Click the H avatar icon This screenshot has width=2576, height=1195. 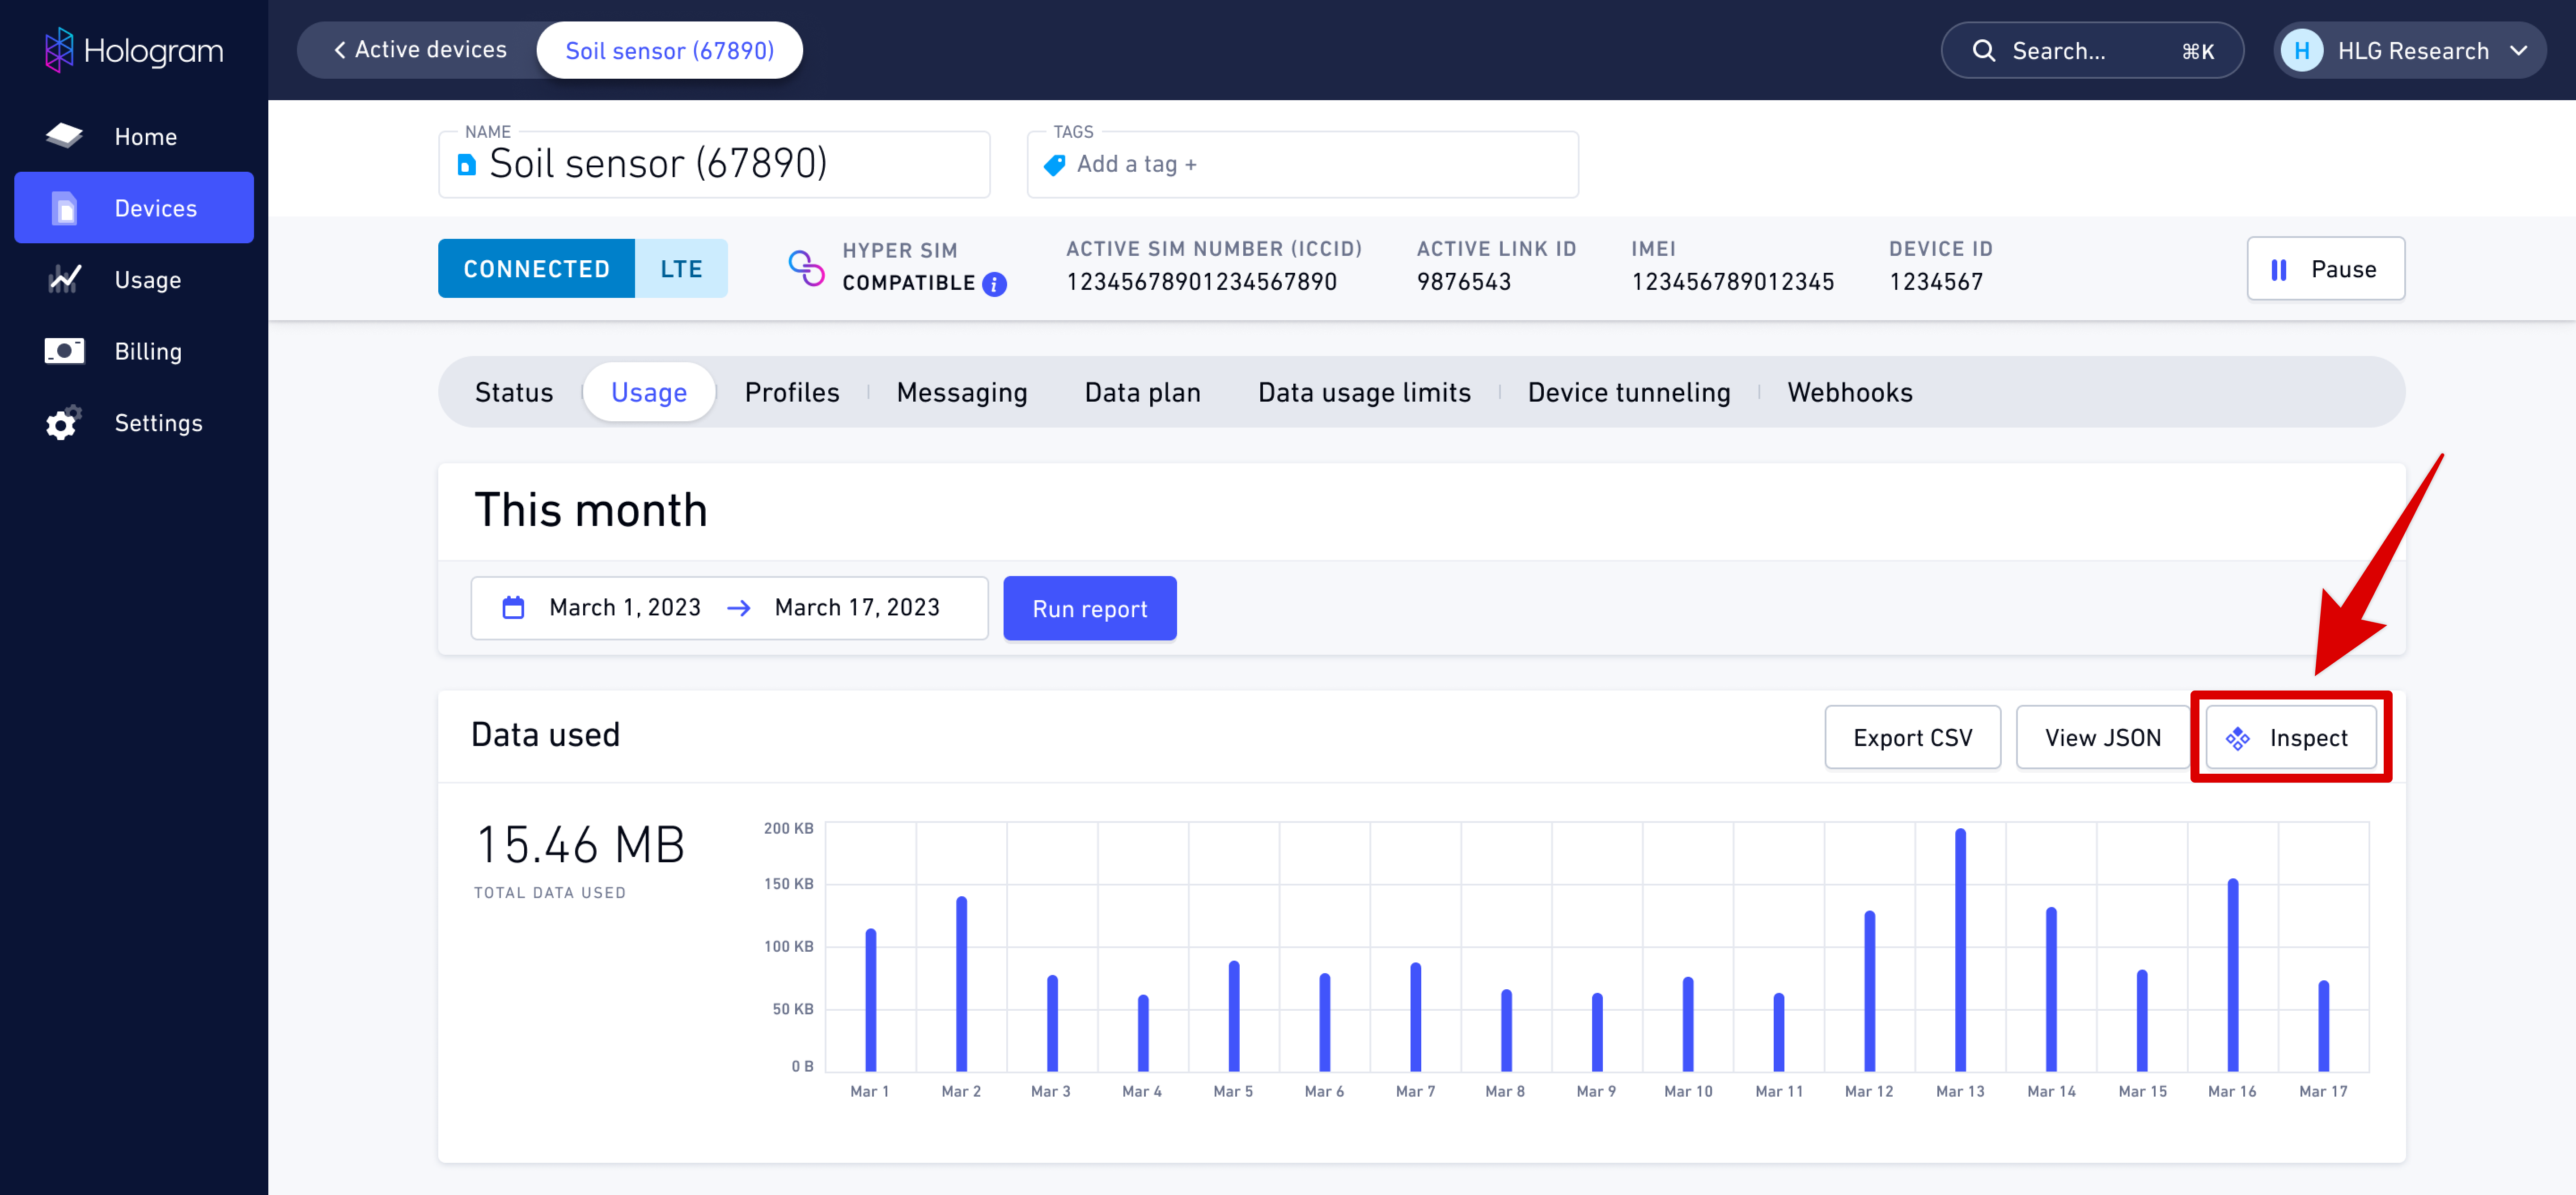2302,50
